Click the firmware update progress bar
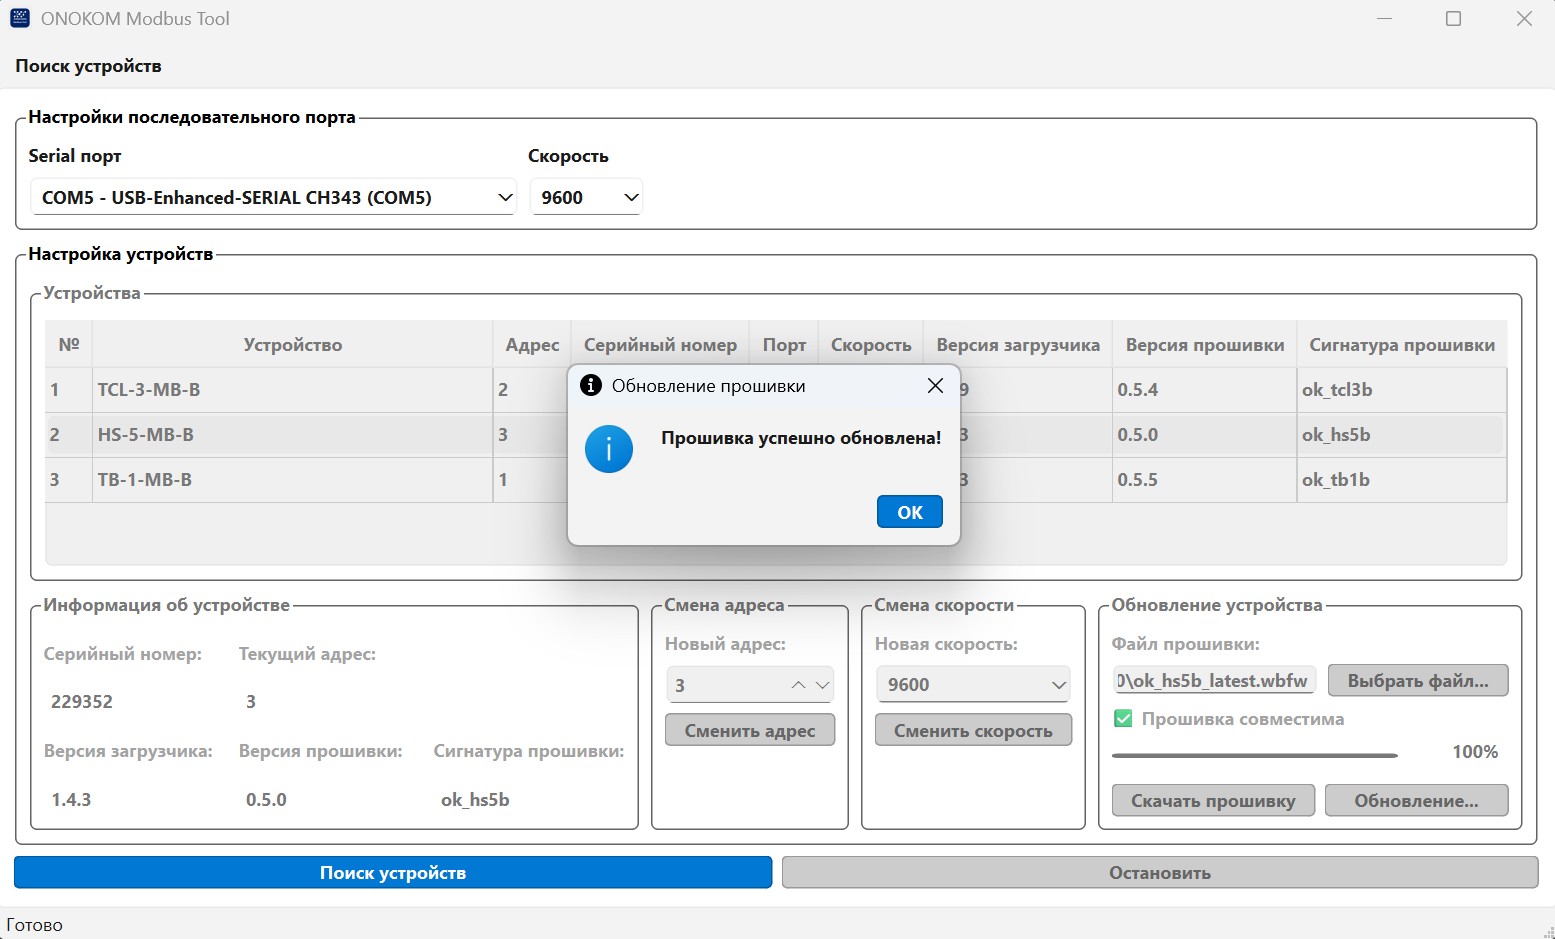1555x939 pixels. (1254, 756)
